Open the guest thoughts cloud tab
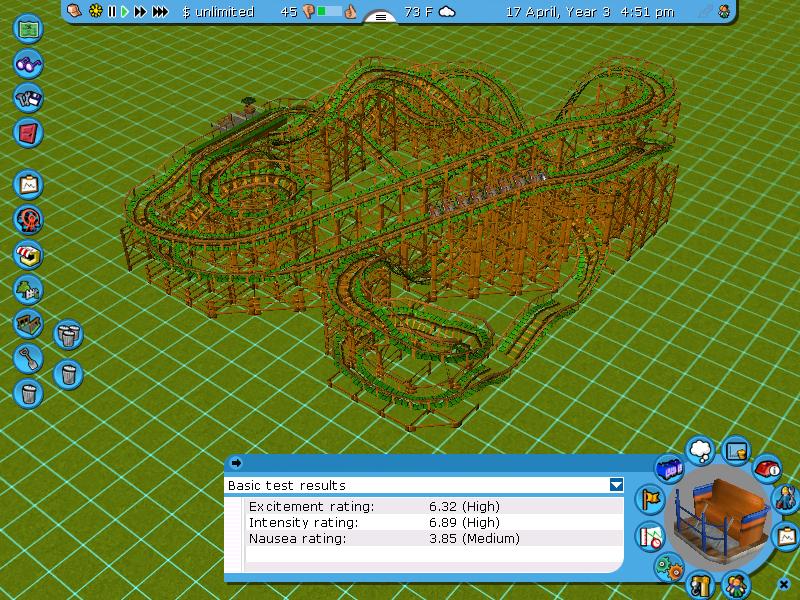Image resolution: width=800 pixels, height=600 pixels. (701, 451)
